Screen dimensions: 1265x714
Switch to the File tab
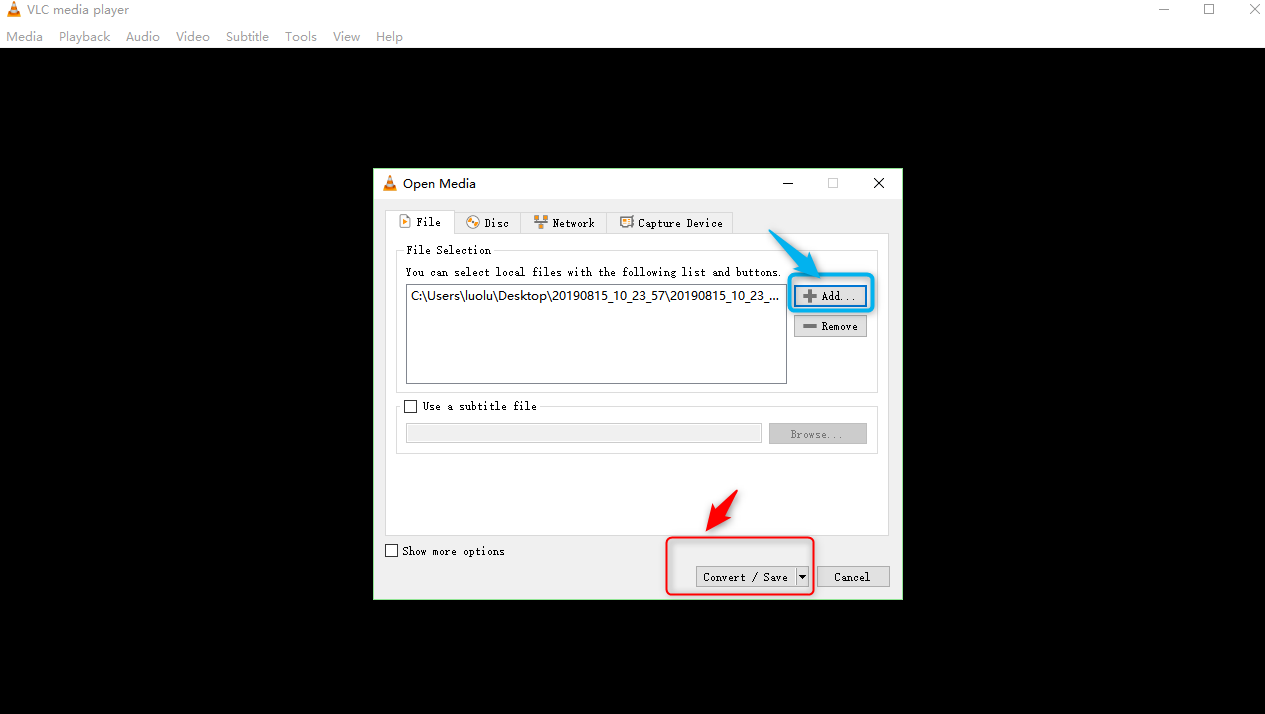click(x=420, y=222)
